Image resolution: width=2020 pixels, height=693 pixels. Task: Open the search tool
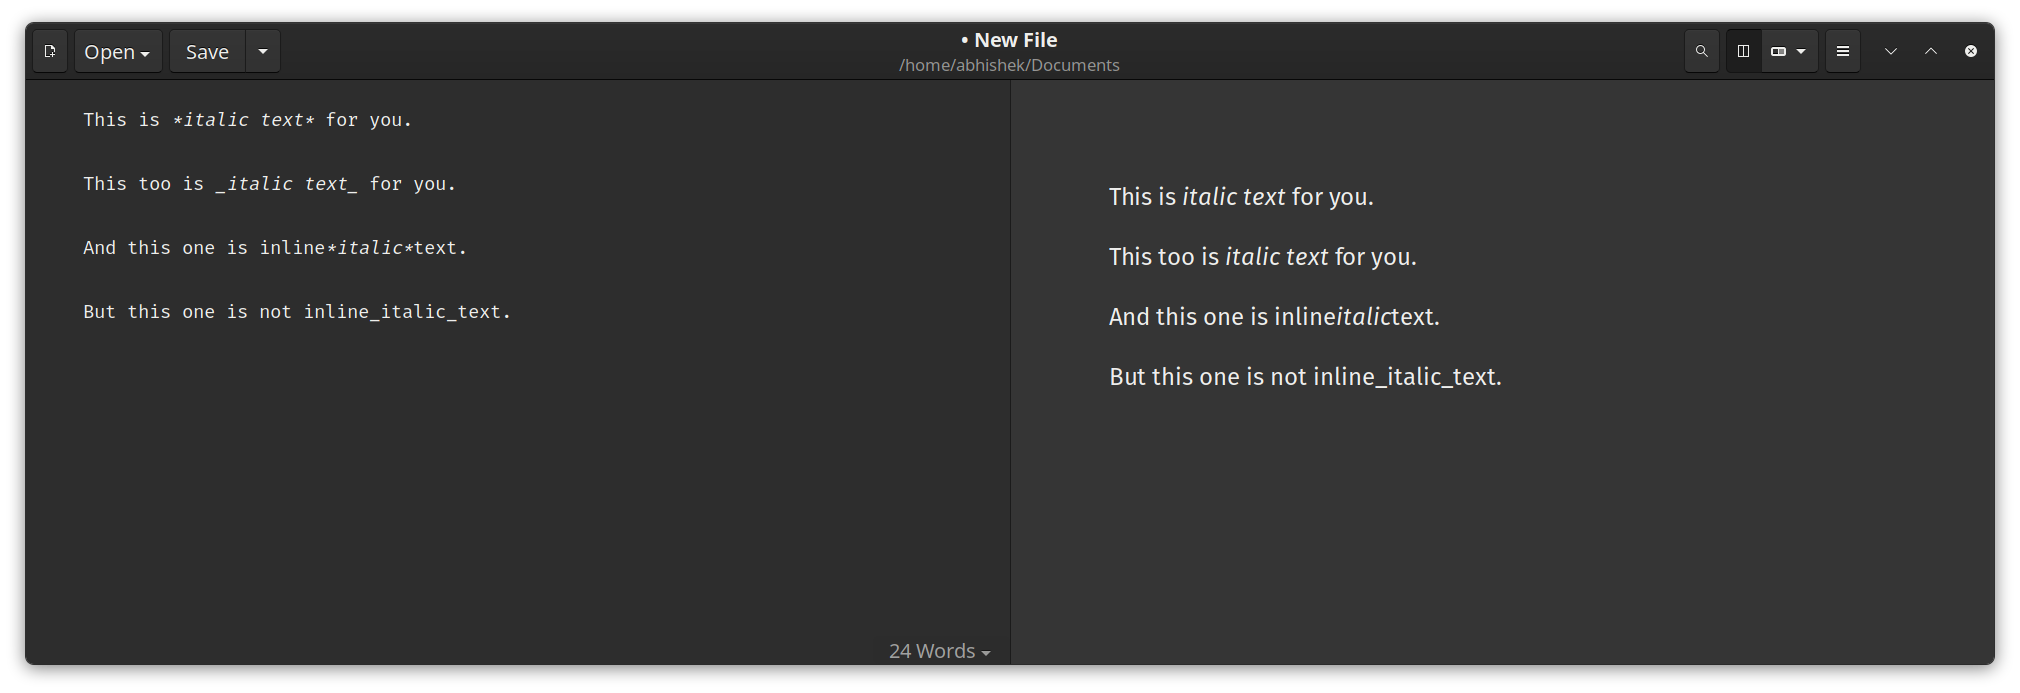point(1701,51)
